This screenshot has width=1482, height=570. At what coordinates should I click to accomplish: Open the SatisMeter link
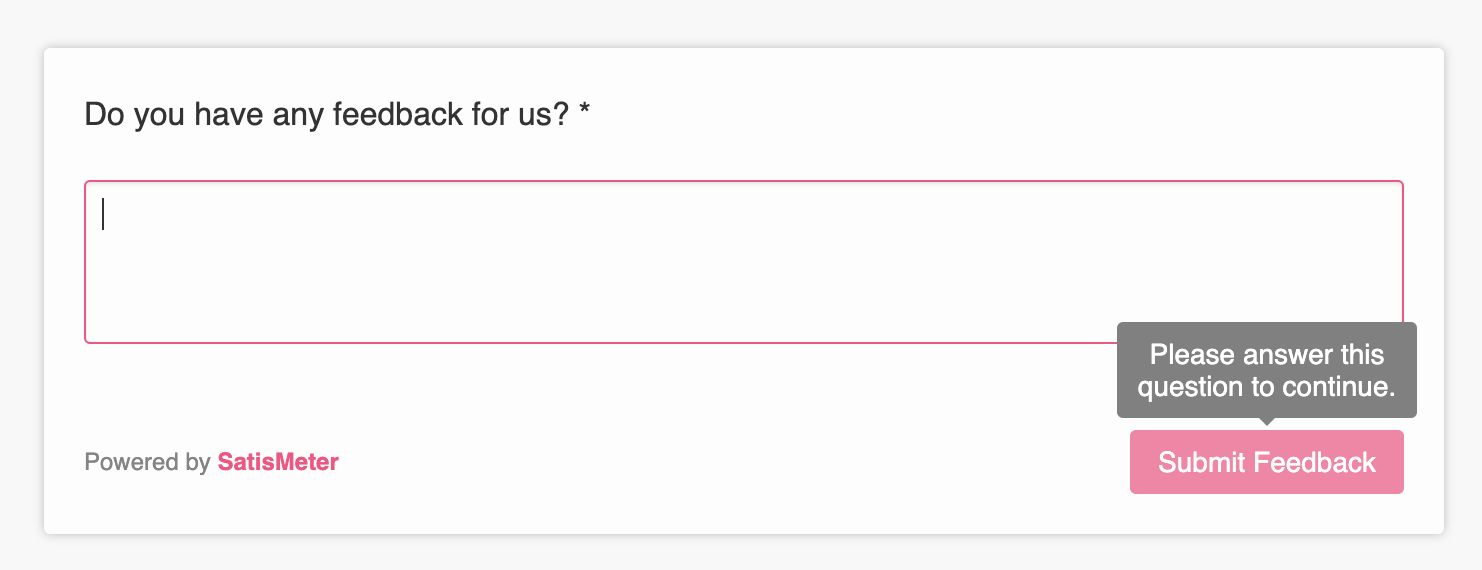pyautogui.click(x=278, y=462)
